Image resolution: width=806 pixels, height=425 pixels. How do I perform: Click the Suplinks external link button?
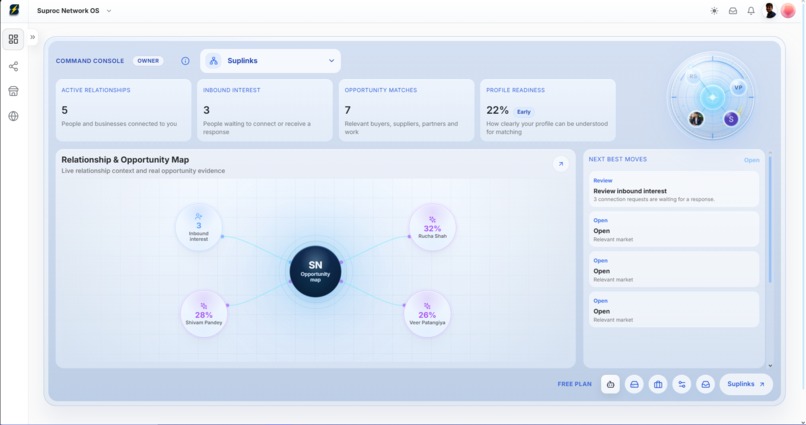746,384
